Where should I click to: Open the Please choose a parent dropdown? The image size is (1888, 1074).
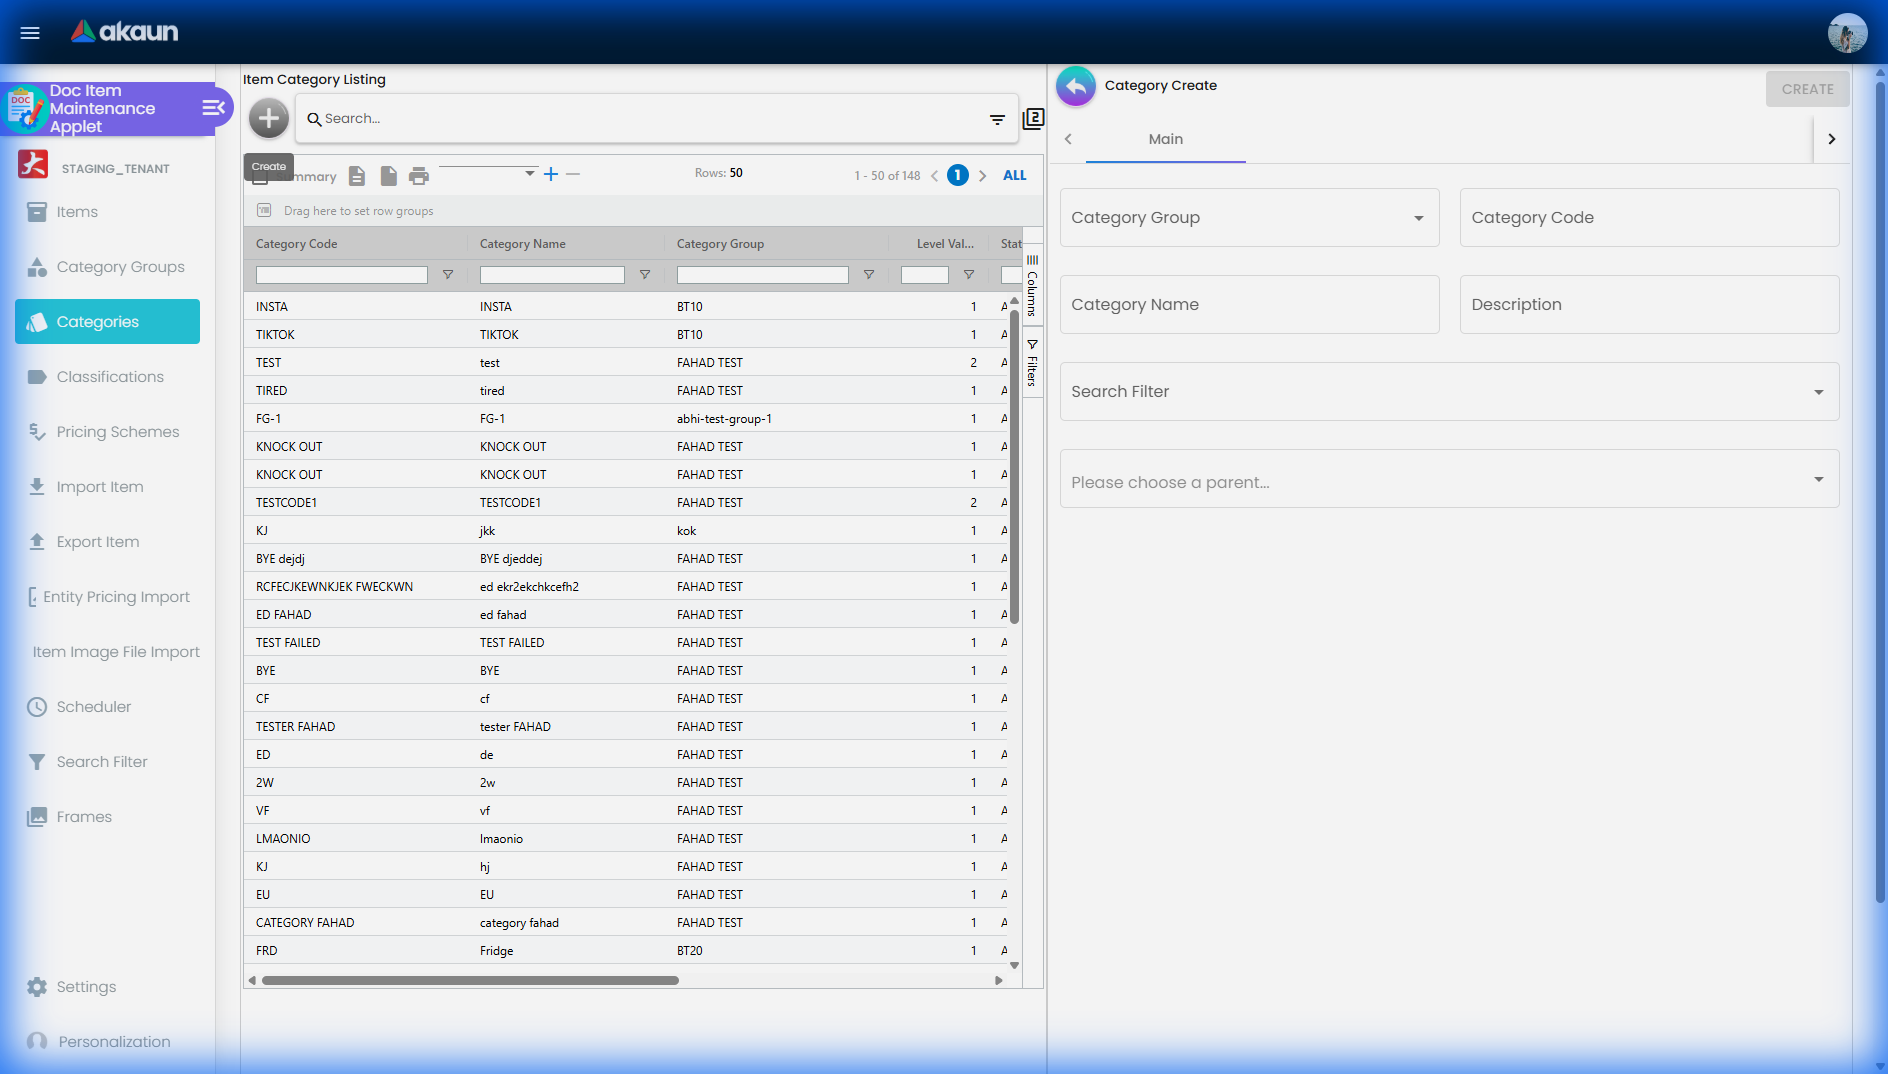coord(1449,481)
